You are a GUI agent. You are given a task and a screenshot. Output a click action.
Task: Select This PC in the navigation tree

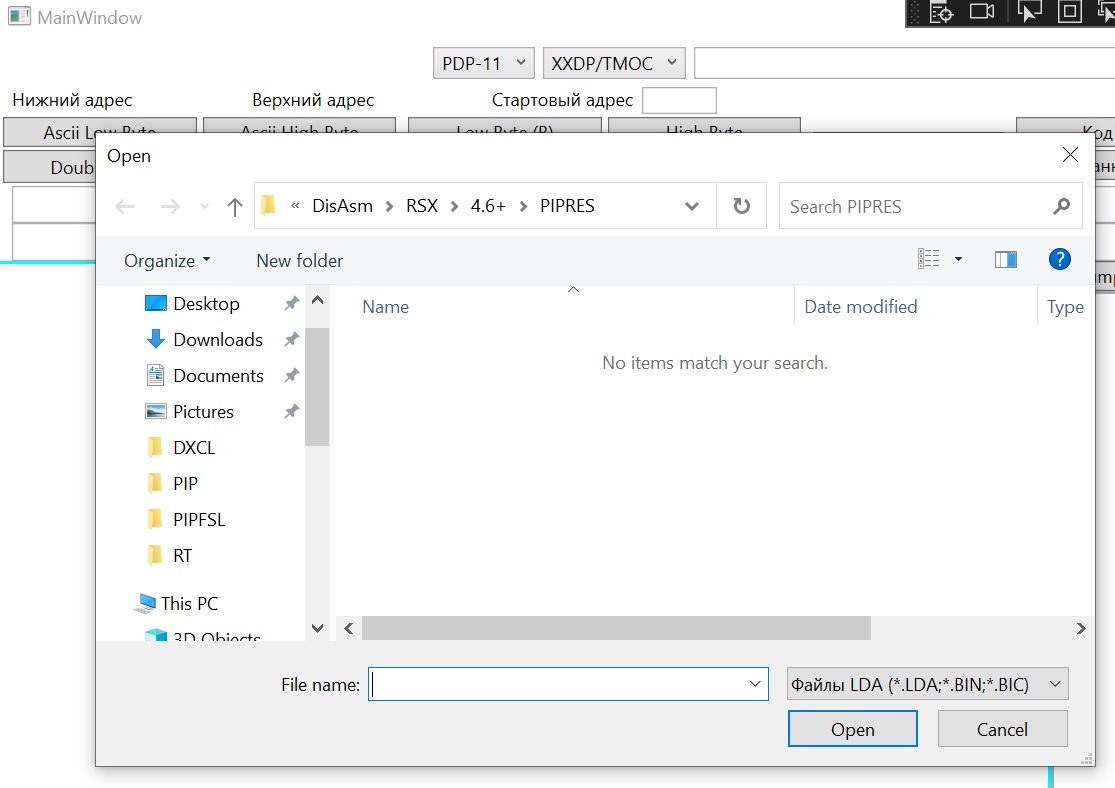189,604
